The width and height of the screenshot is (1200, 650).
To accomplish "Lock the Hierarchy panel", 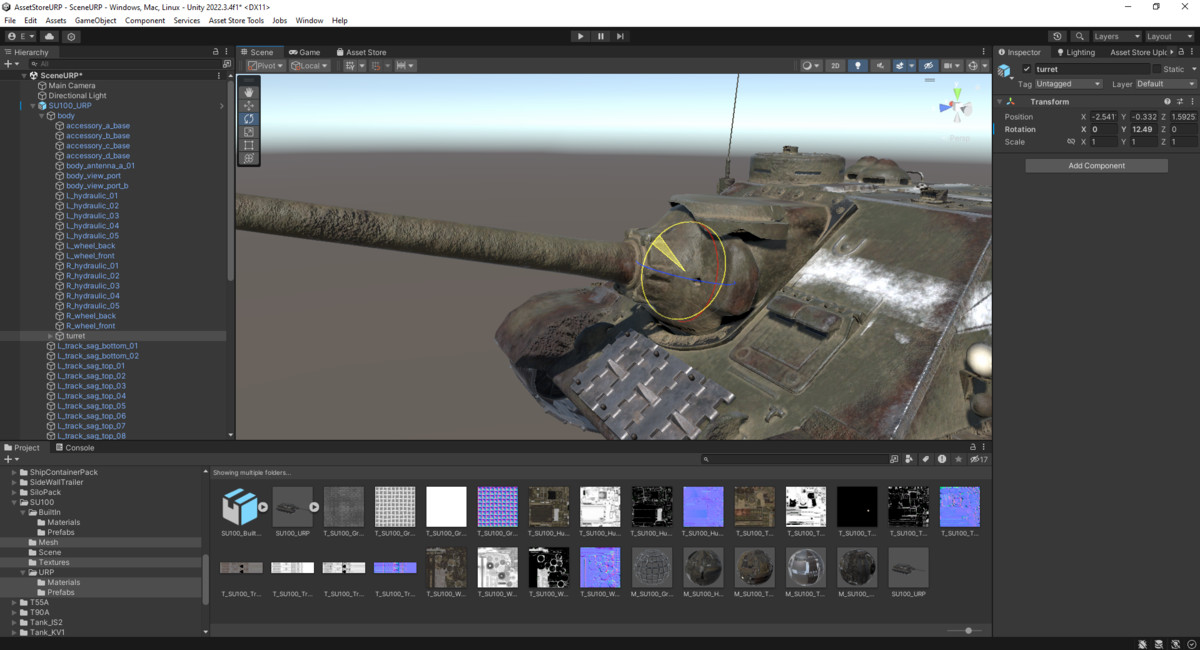I will [x=215, y=52].
